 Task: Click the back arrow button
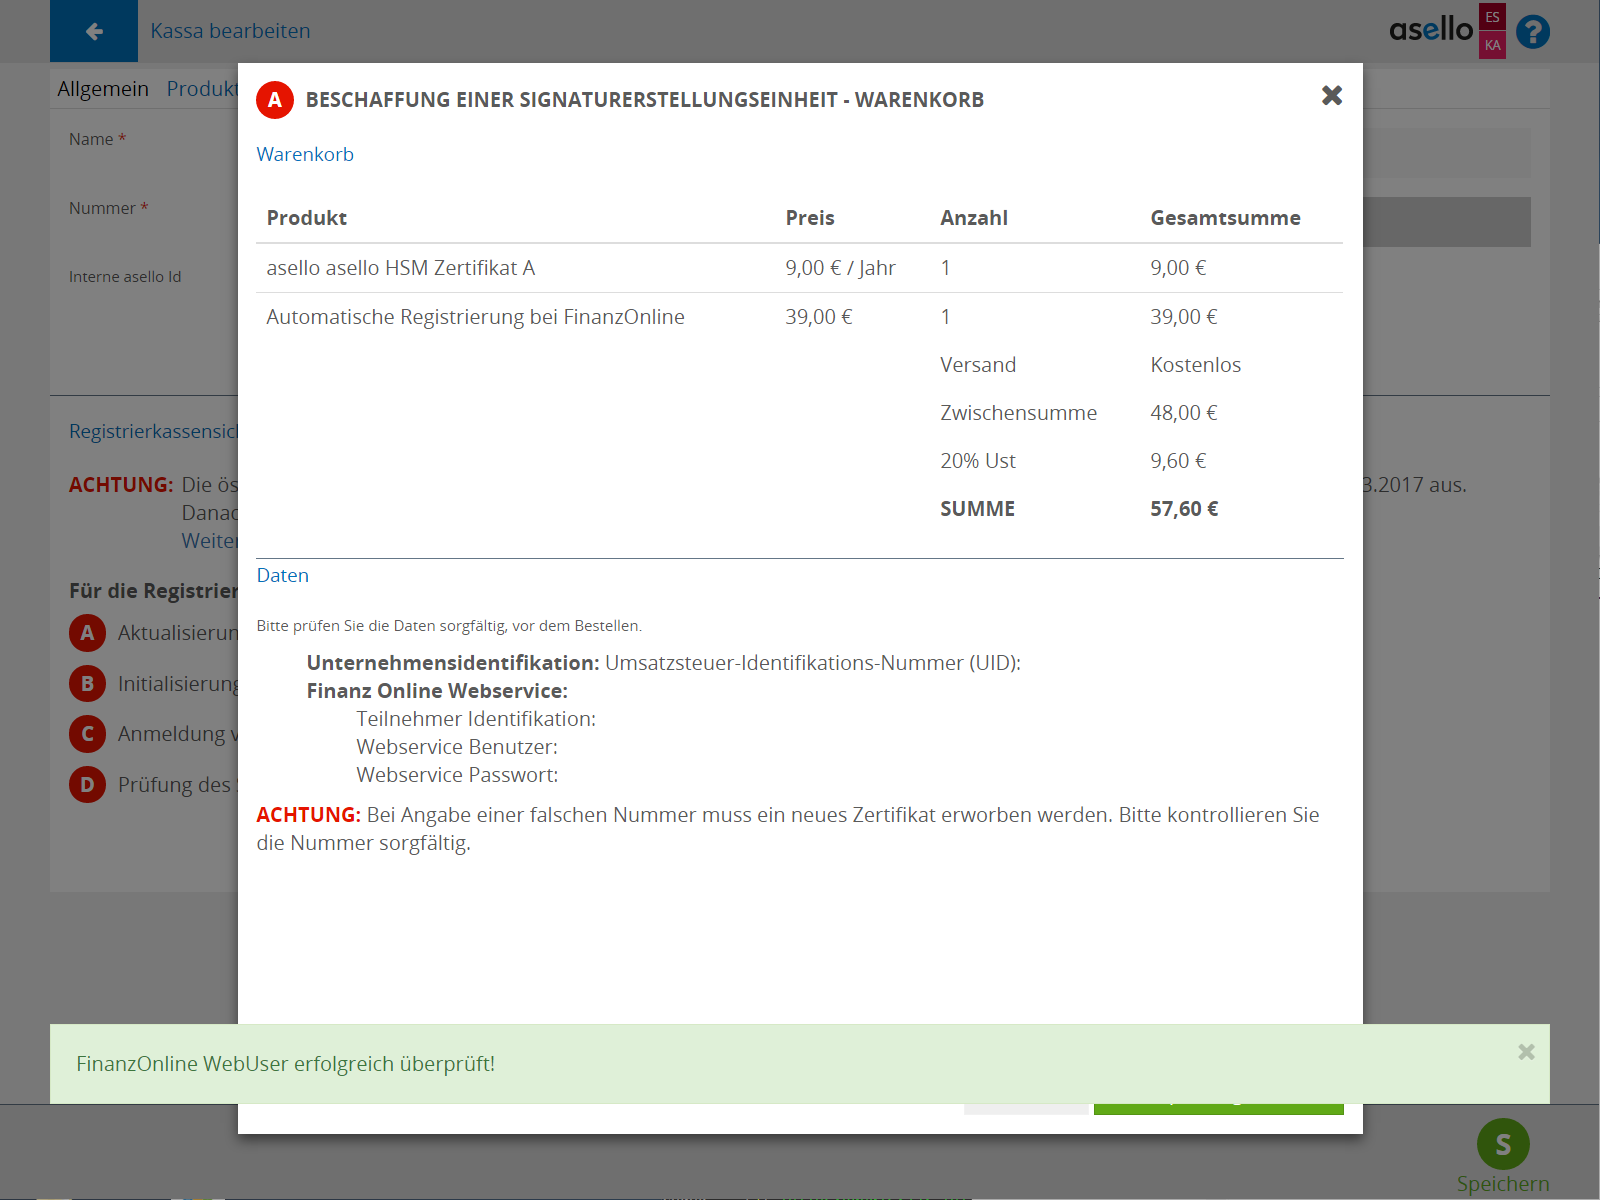[x=94, y=31]
